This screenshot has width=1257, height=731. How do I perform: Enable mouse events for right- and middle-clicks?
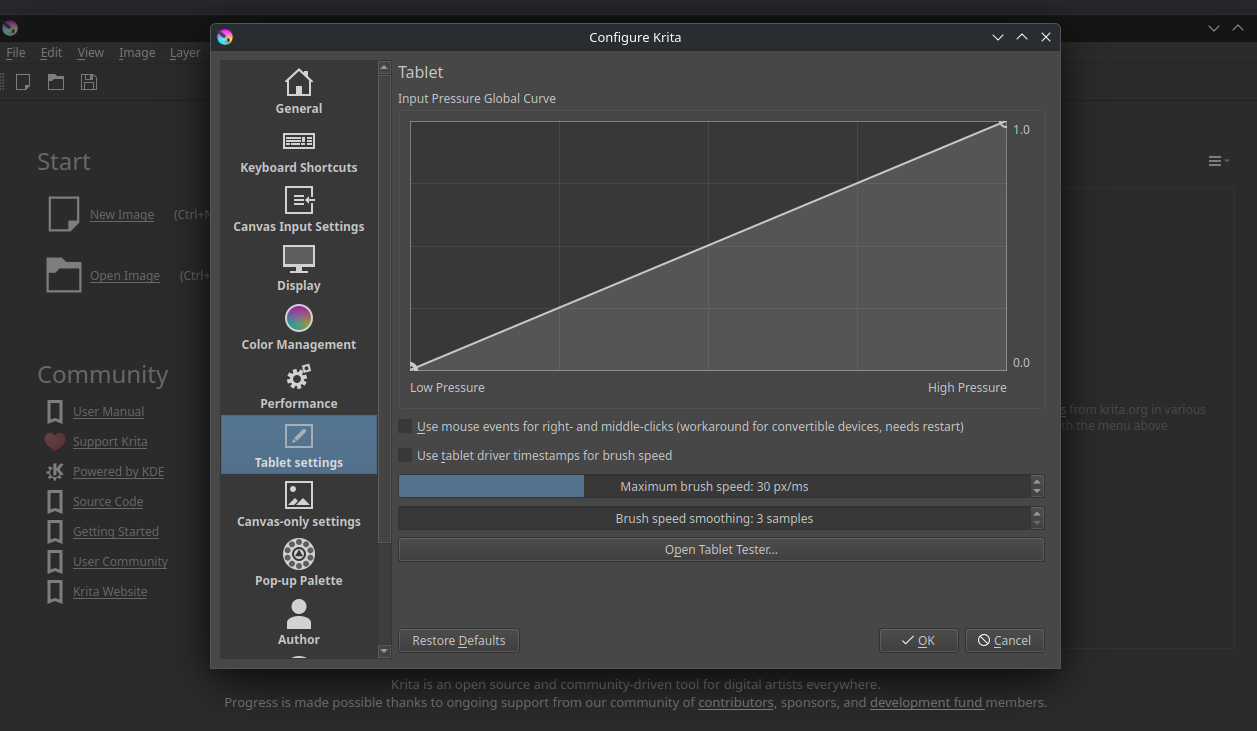point(405,426)
